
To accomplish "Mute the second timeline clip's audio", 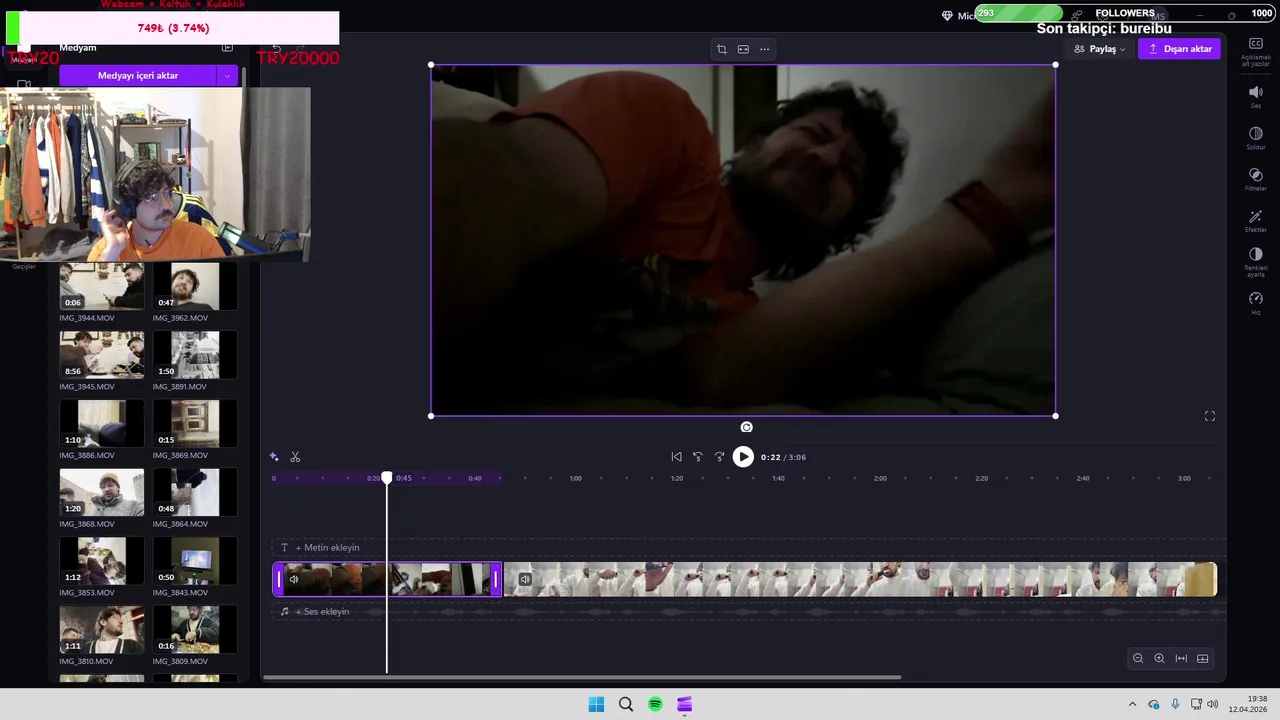I will click(x=525, y=579).
